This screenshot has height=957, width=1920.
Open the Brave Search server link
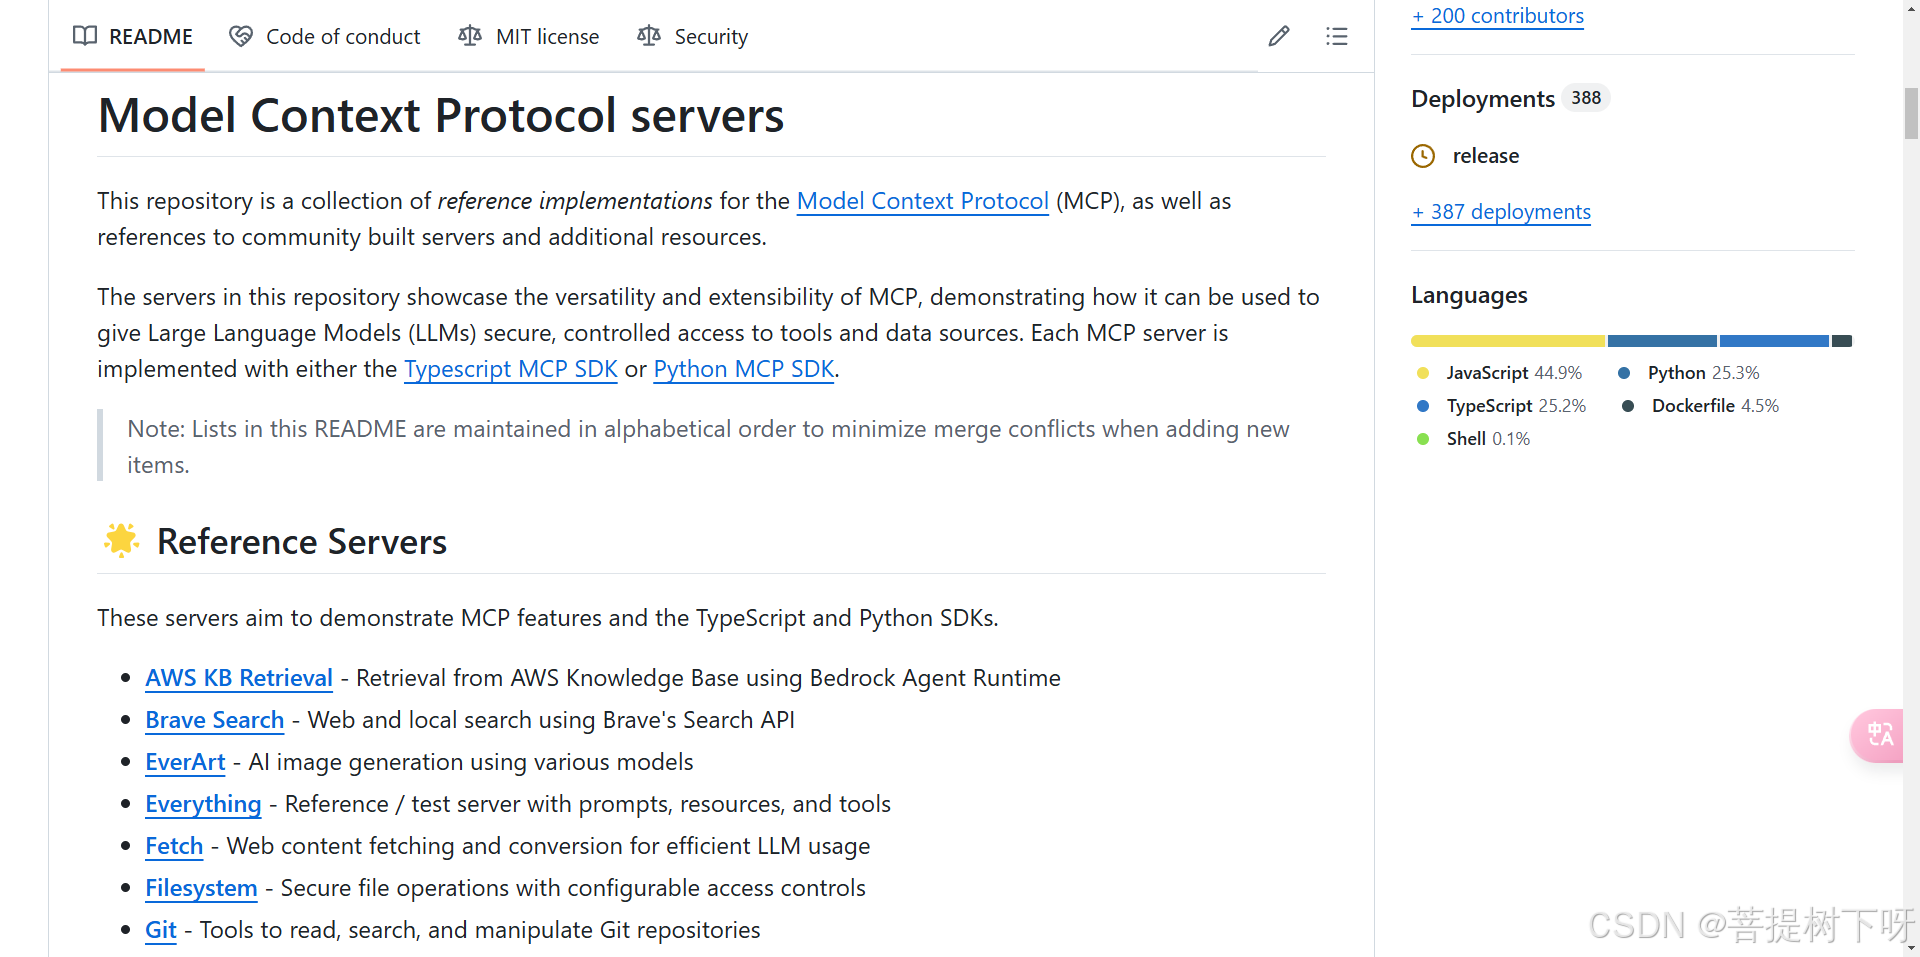214,720
